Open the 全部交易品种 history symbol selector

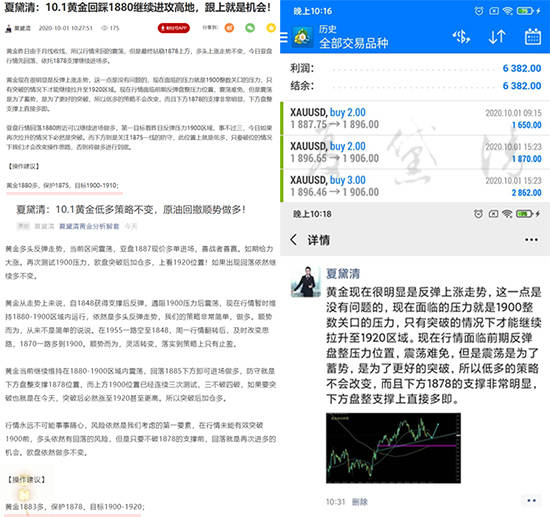tap(354, 43)
